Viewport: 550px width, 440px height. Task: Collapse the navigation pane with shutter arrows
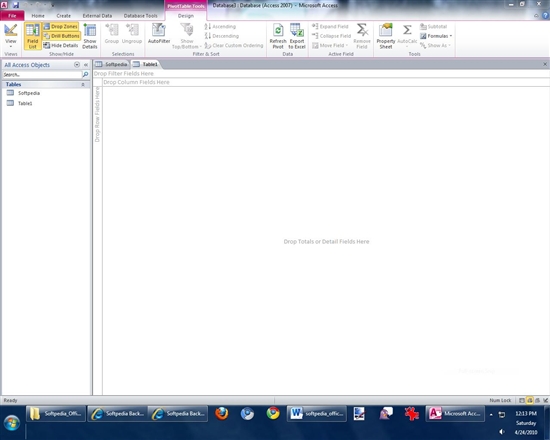[86, 65]
